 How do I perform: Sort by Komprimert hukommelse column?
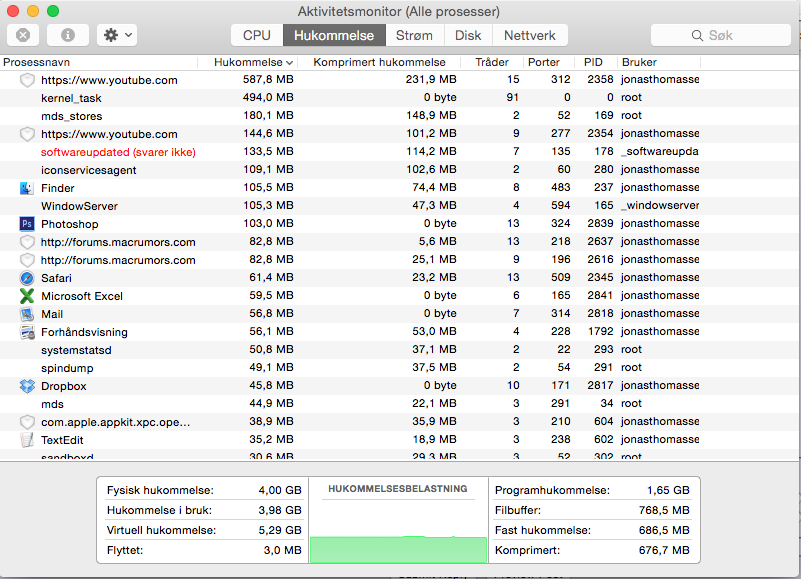379,62
